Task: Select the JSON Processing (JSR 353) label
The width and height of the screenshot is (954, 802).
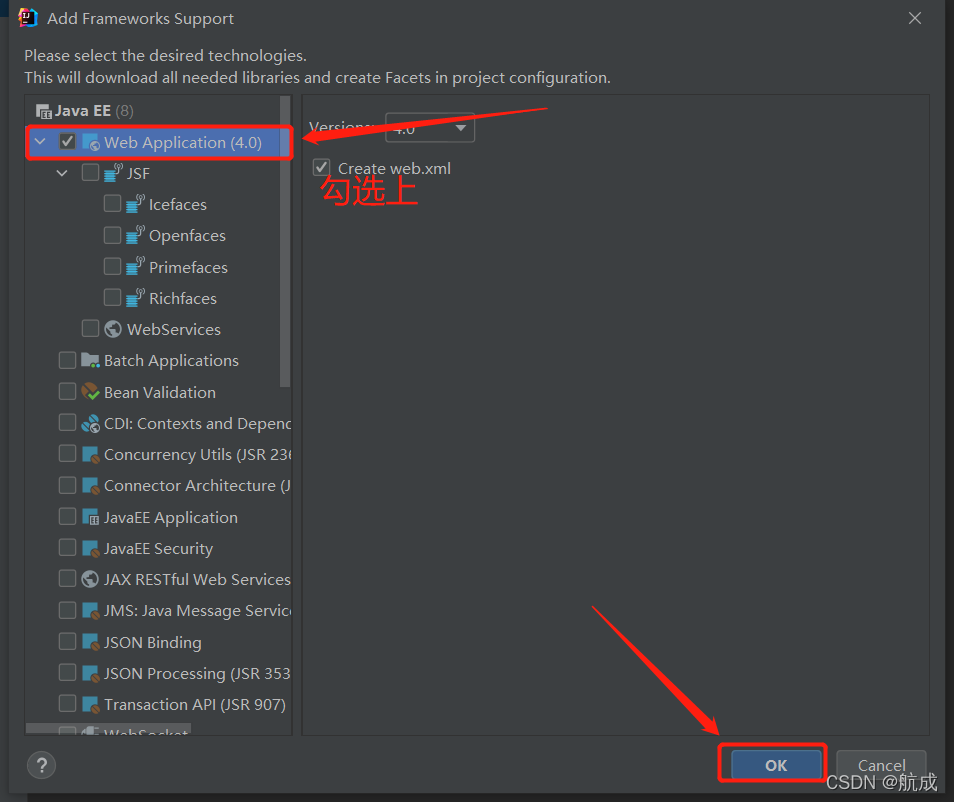Action: 197,674
